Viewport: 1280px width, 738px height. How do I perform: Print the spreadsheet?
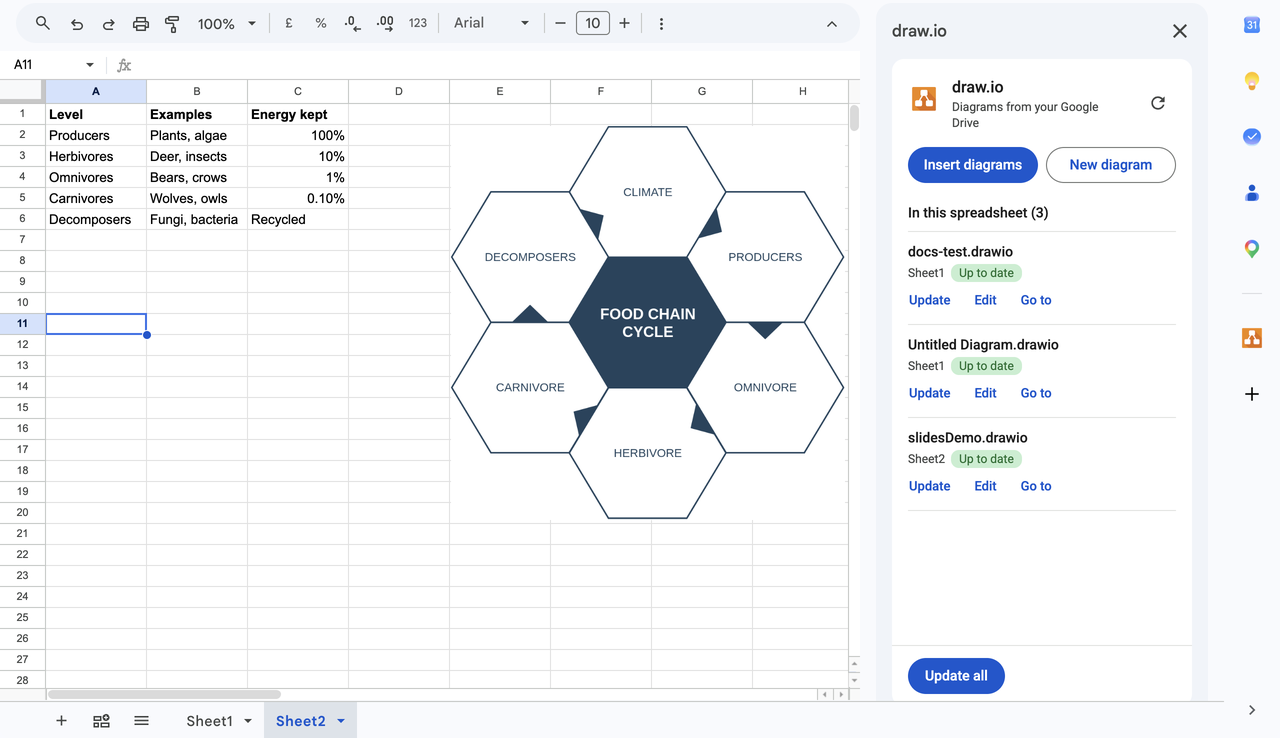tap(140, 23)
